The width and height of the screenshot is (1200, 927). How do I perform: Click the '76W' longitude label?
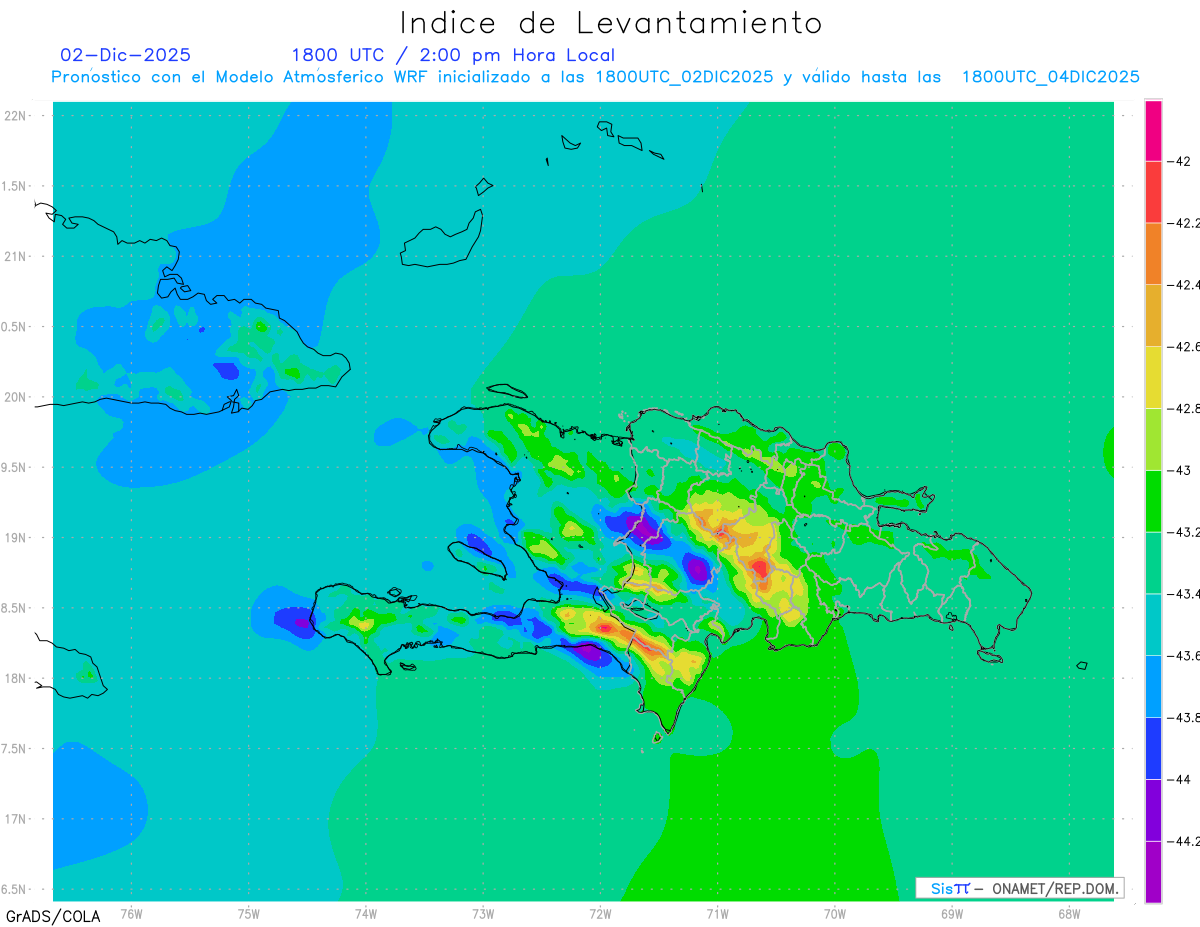pos(131,914)
